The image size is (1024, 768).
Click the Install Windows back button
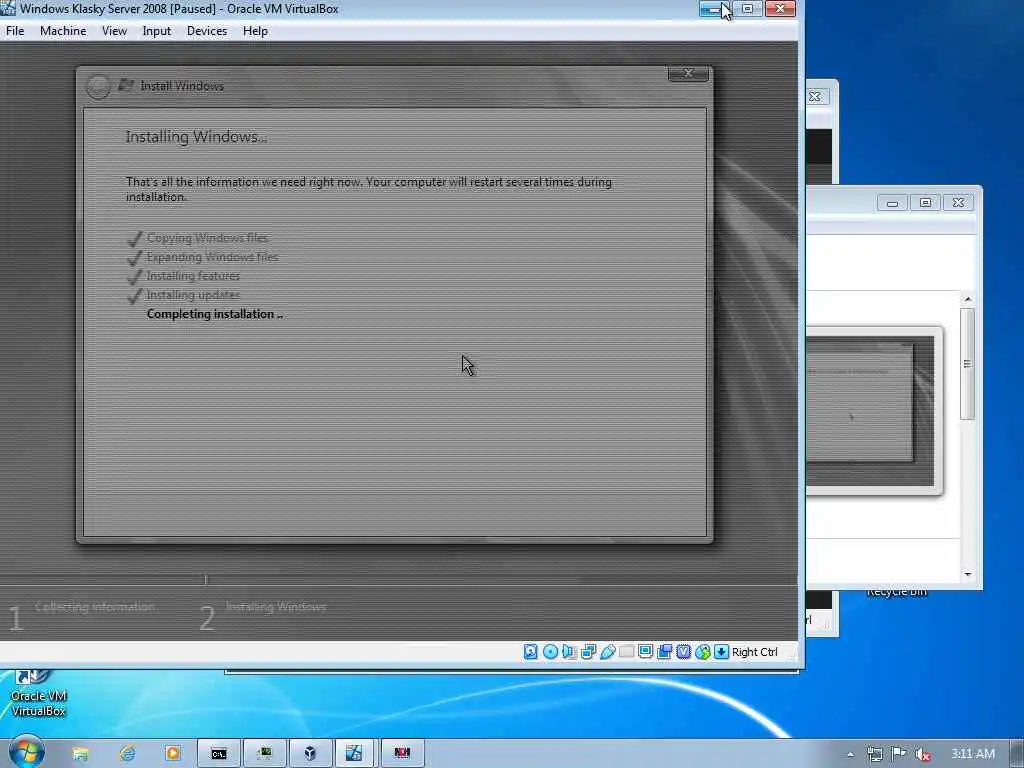tap(98, 87)
